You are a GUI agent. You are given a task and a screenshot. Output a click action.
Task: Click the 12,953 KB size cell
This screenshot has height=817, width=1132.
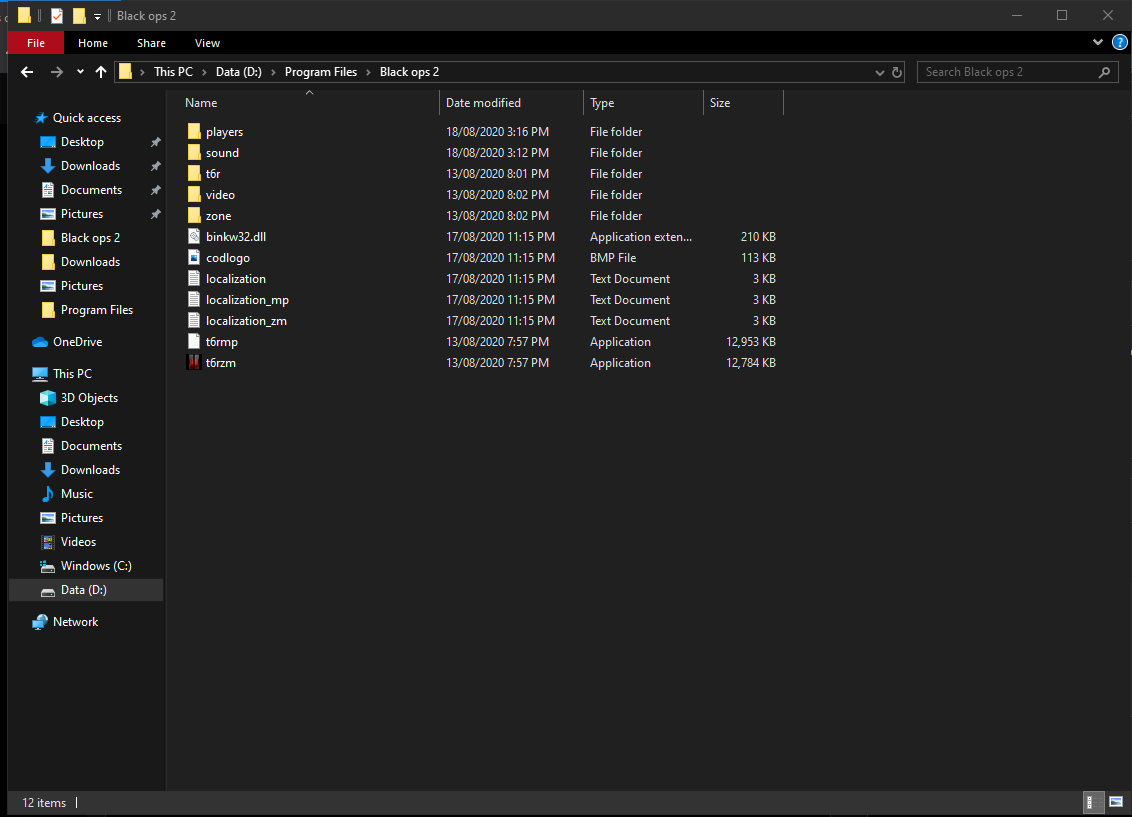751,342
